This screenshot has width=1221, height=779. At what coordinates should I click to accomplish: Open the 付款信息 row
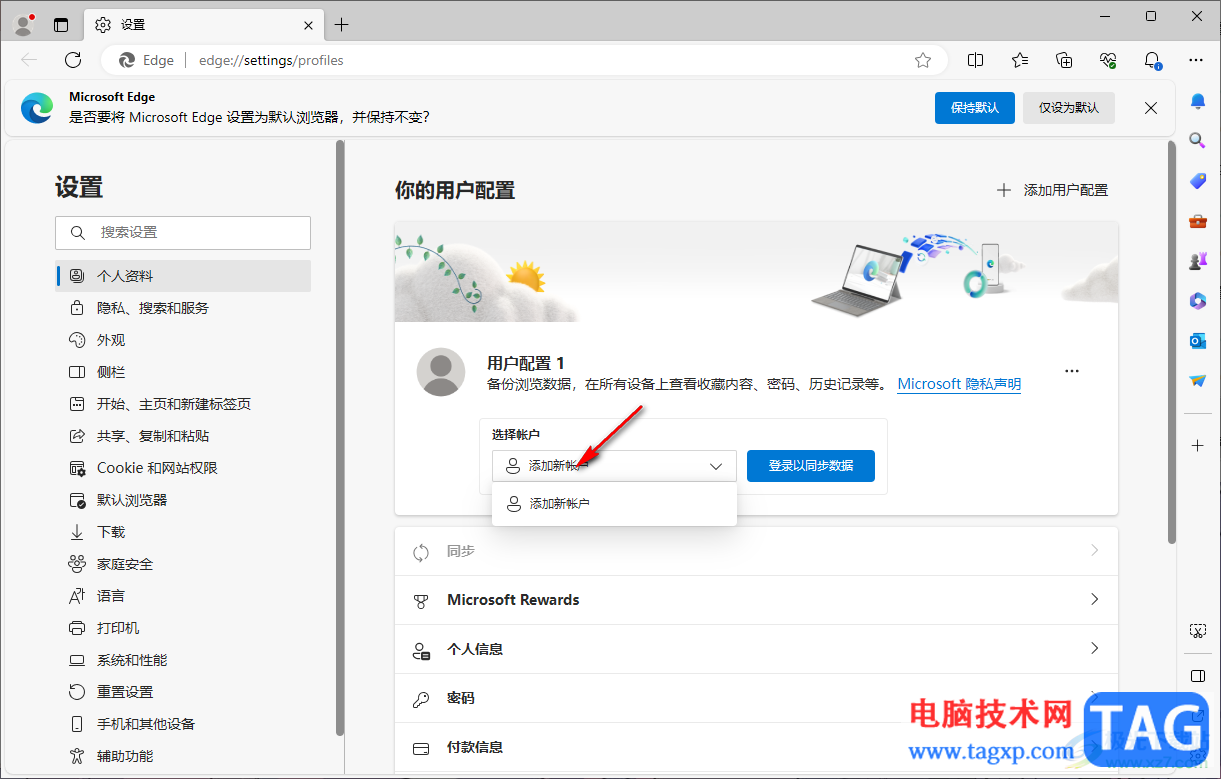point(756,747)
